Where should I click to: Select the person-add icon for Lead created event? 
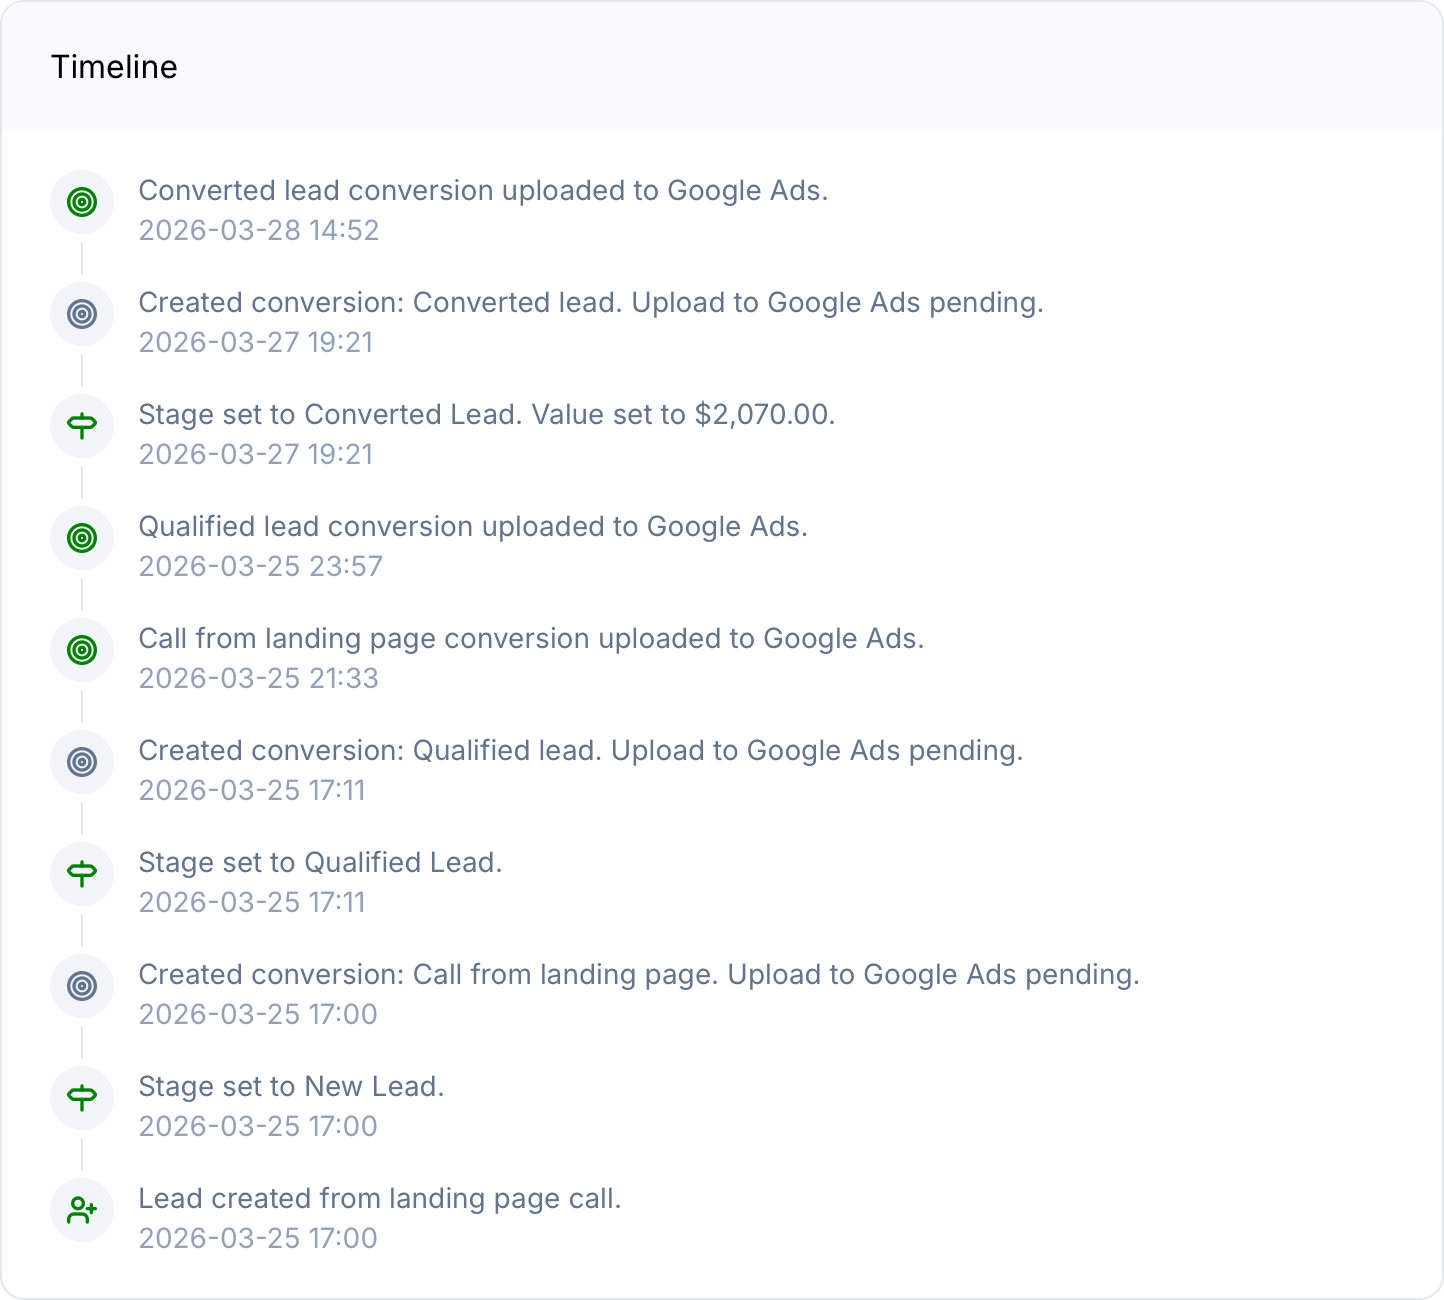[82, 1209]
